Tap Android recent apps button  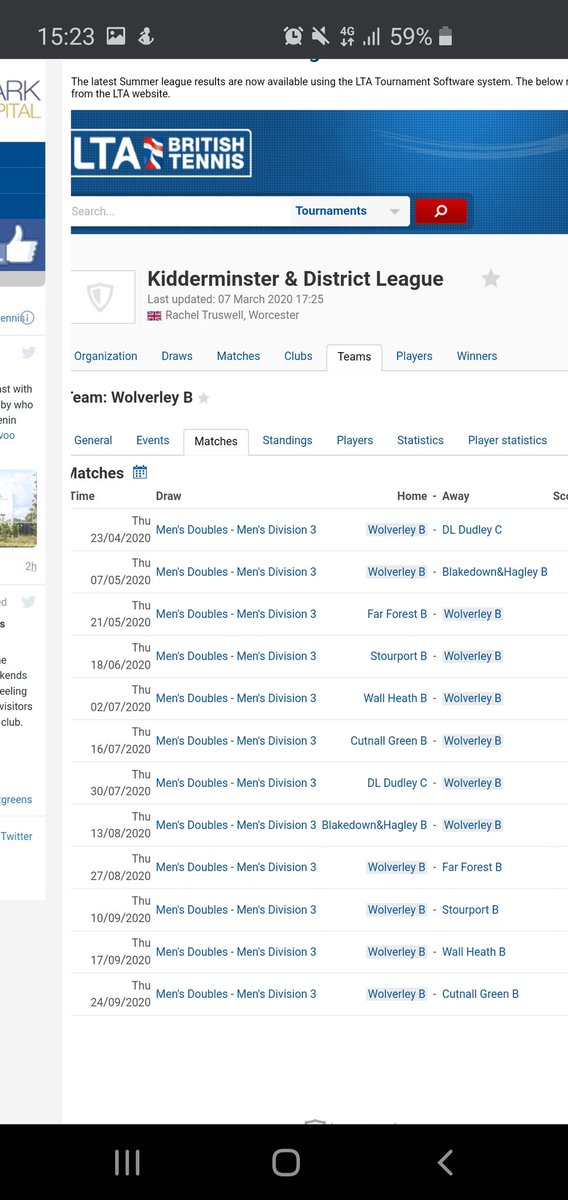point(127,1162)
